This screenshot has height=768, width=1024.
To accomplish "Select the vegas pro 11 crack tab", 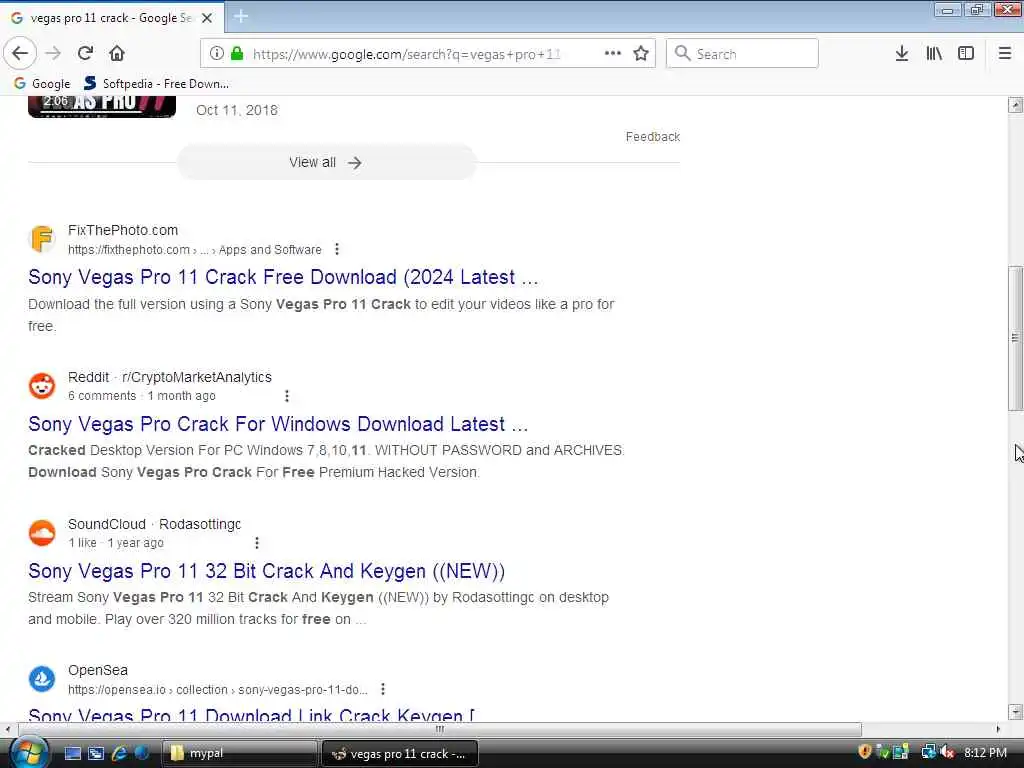I will [x=111, y=18].
